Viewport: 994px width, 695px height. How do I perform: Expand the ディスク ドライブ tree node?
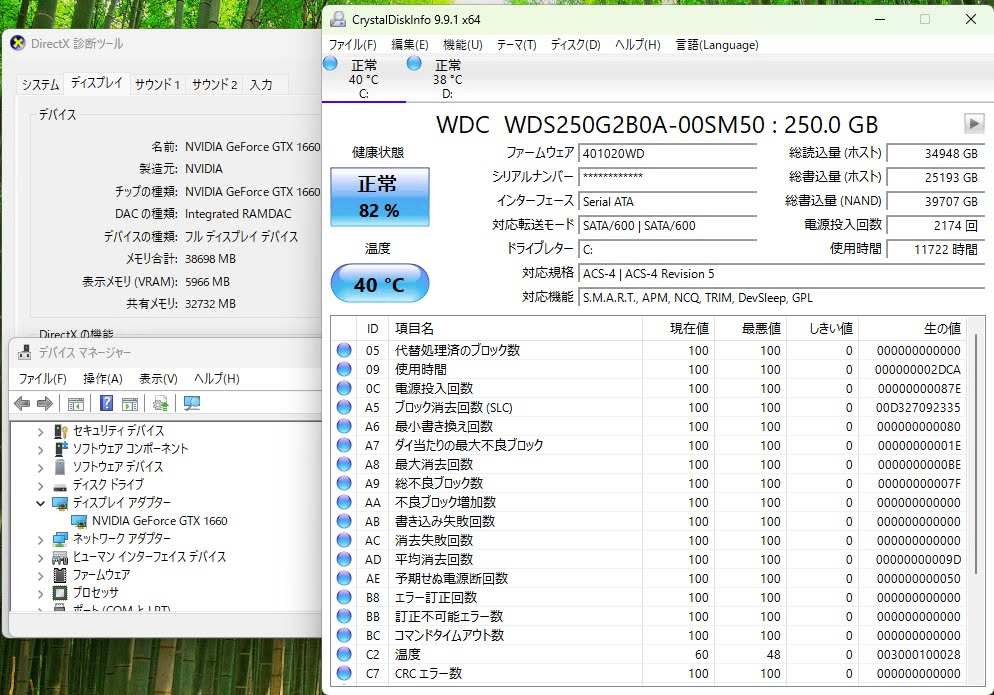(41, 486)
